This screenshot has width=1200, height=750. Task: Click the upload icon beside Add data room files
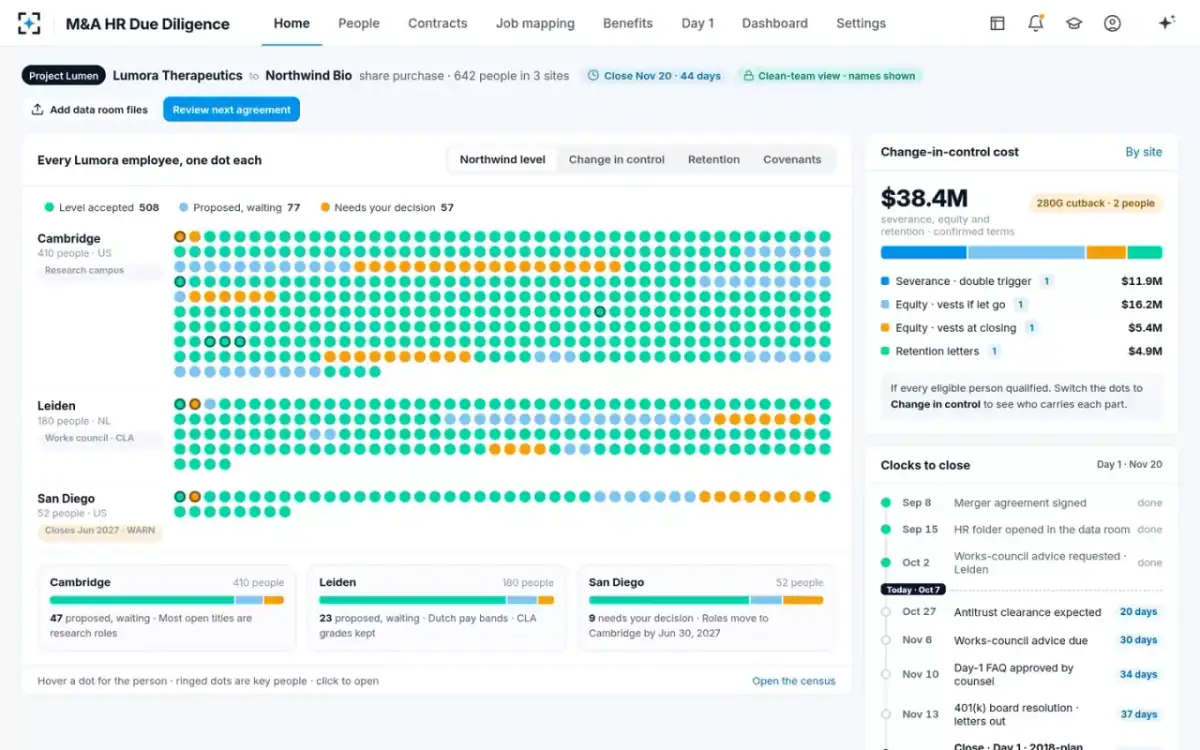click(37, 110)
